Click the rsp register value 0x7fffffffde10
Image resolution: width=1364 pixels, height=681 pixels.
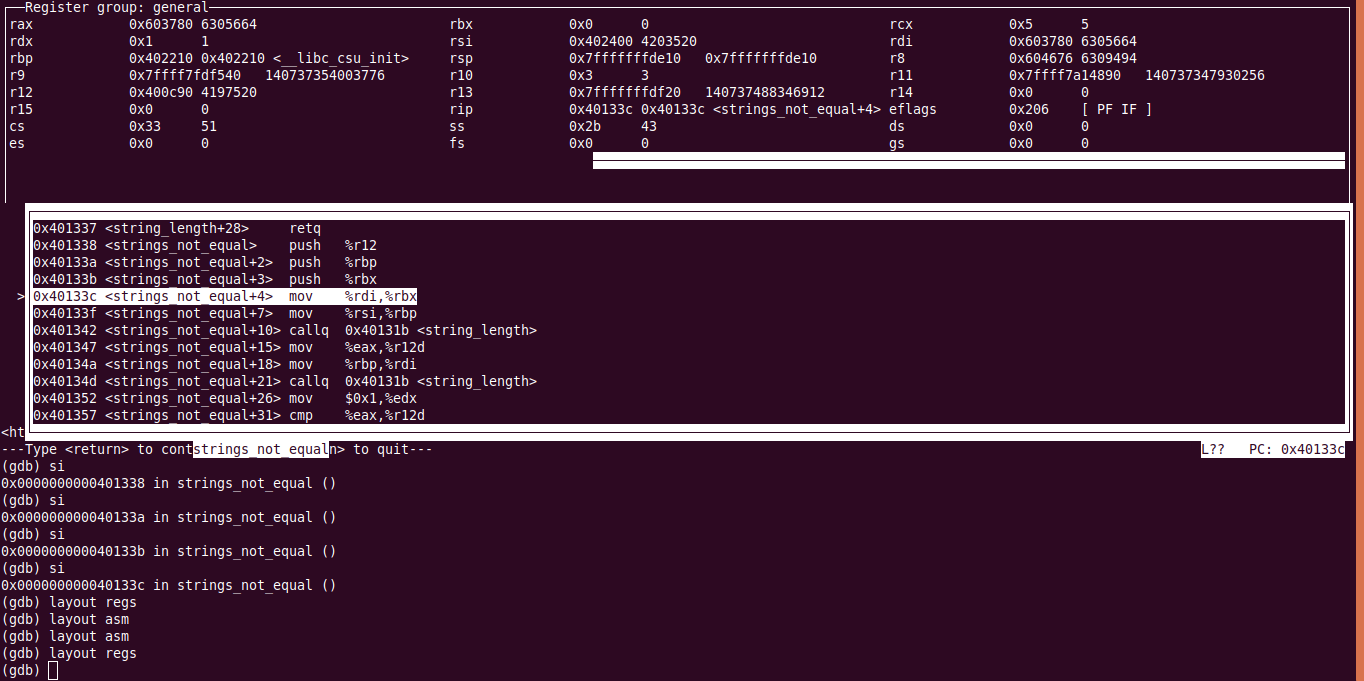[x=625, y=58]
